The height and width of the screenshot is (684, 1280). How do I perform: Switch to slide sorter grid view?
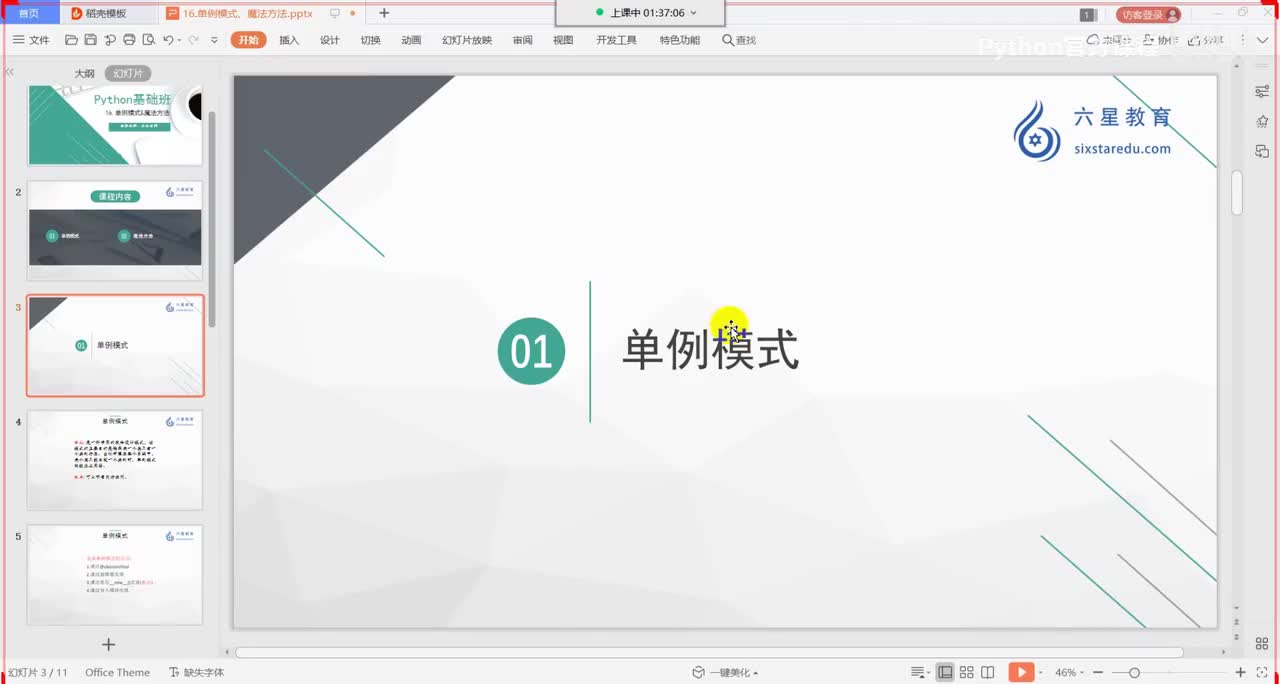click(x=966, y=672)
